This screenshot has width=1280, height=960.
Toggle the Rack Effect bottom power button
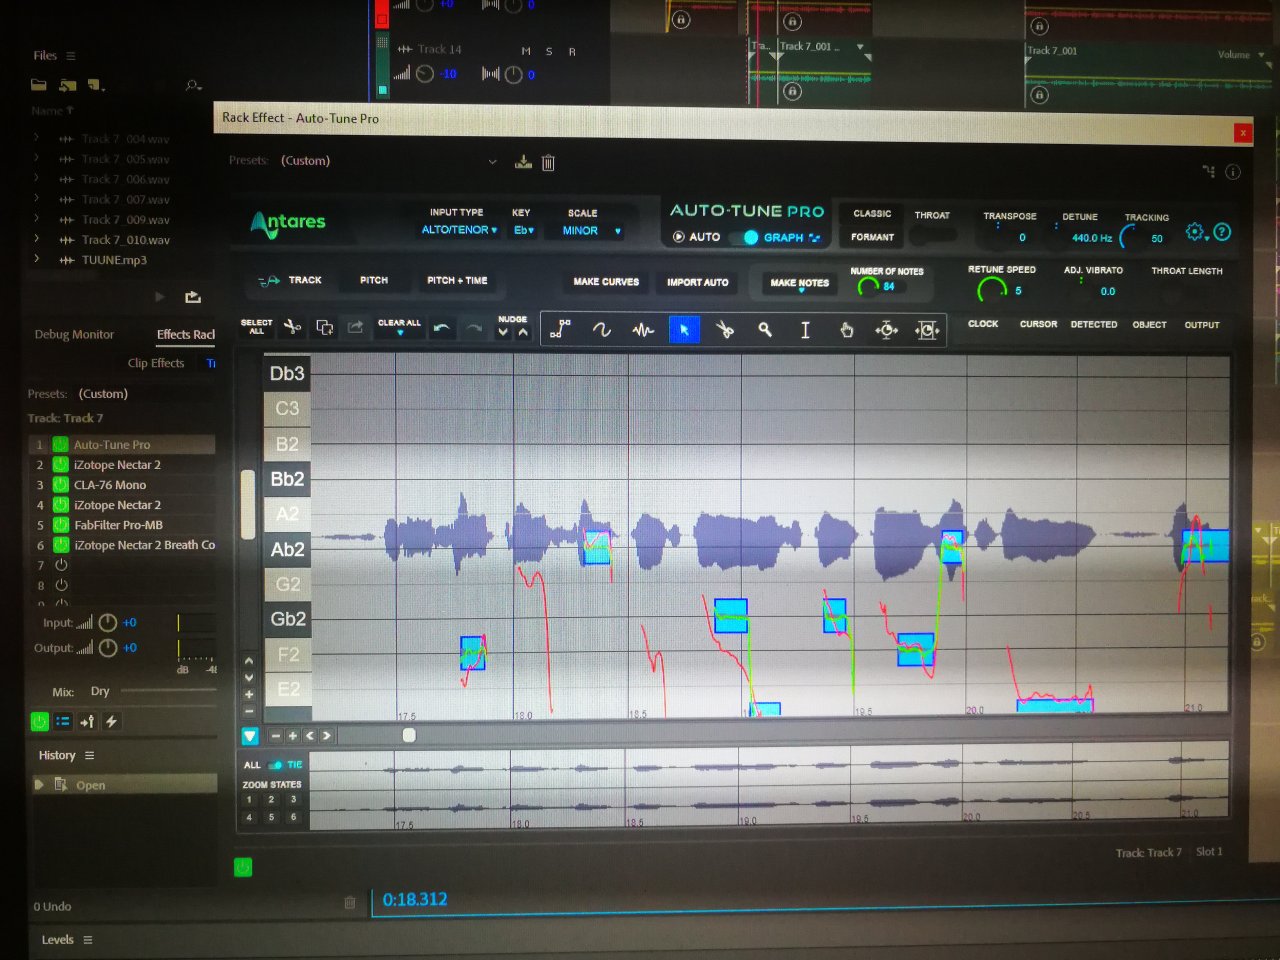click(243, 867)
